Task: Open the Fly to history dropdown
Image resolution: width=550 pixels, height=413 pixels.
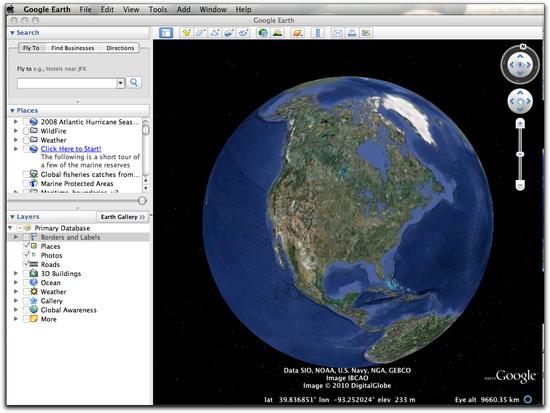Action: (x=120, y=83)
